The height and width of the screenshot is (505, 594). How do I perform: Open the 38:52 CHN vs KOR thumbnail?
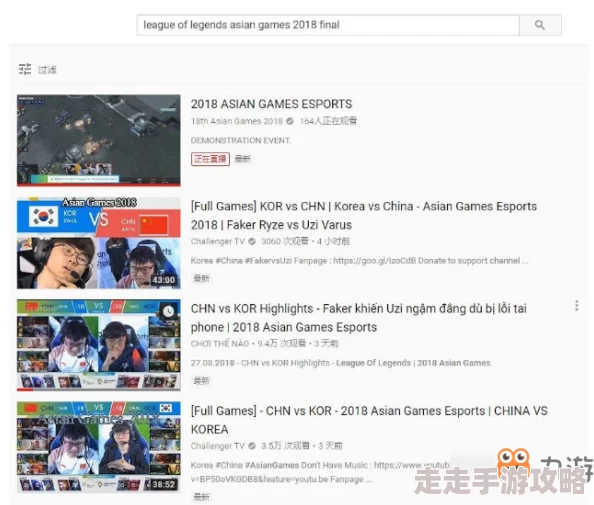(98, 447)
